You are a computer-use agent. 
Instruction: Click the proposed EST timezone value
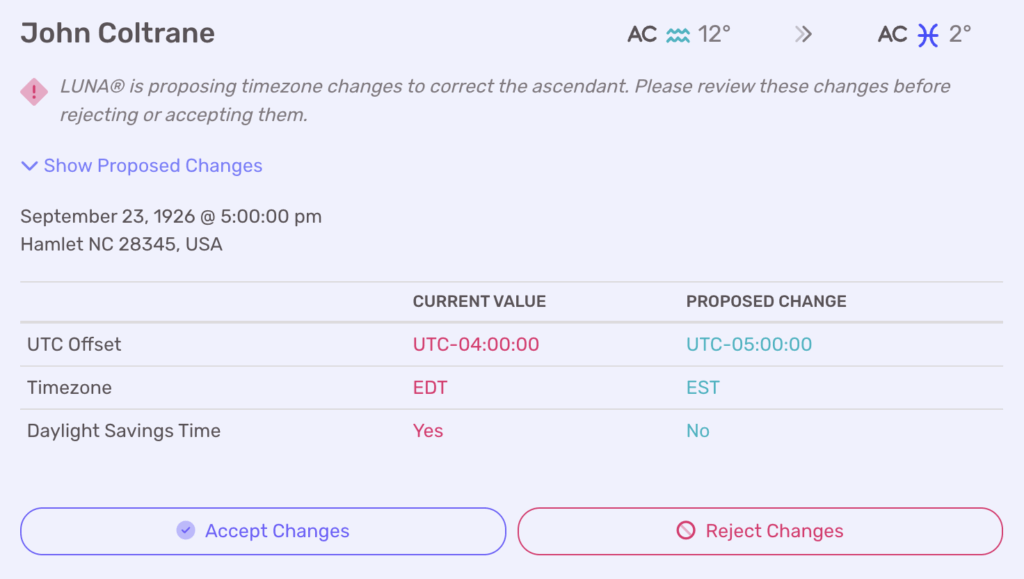pyautogui.click(x=703, y=388)
